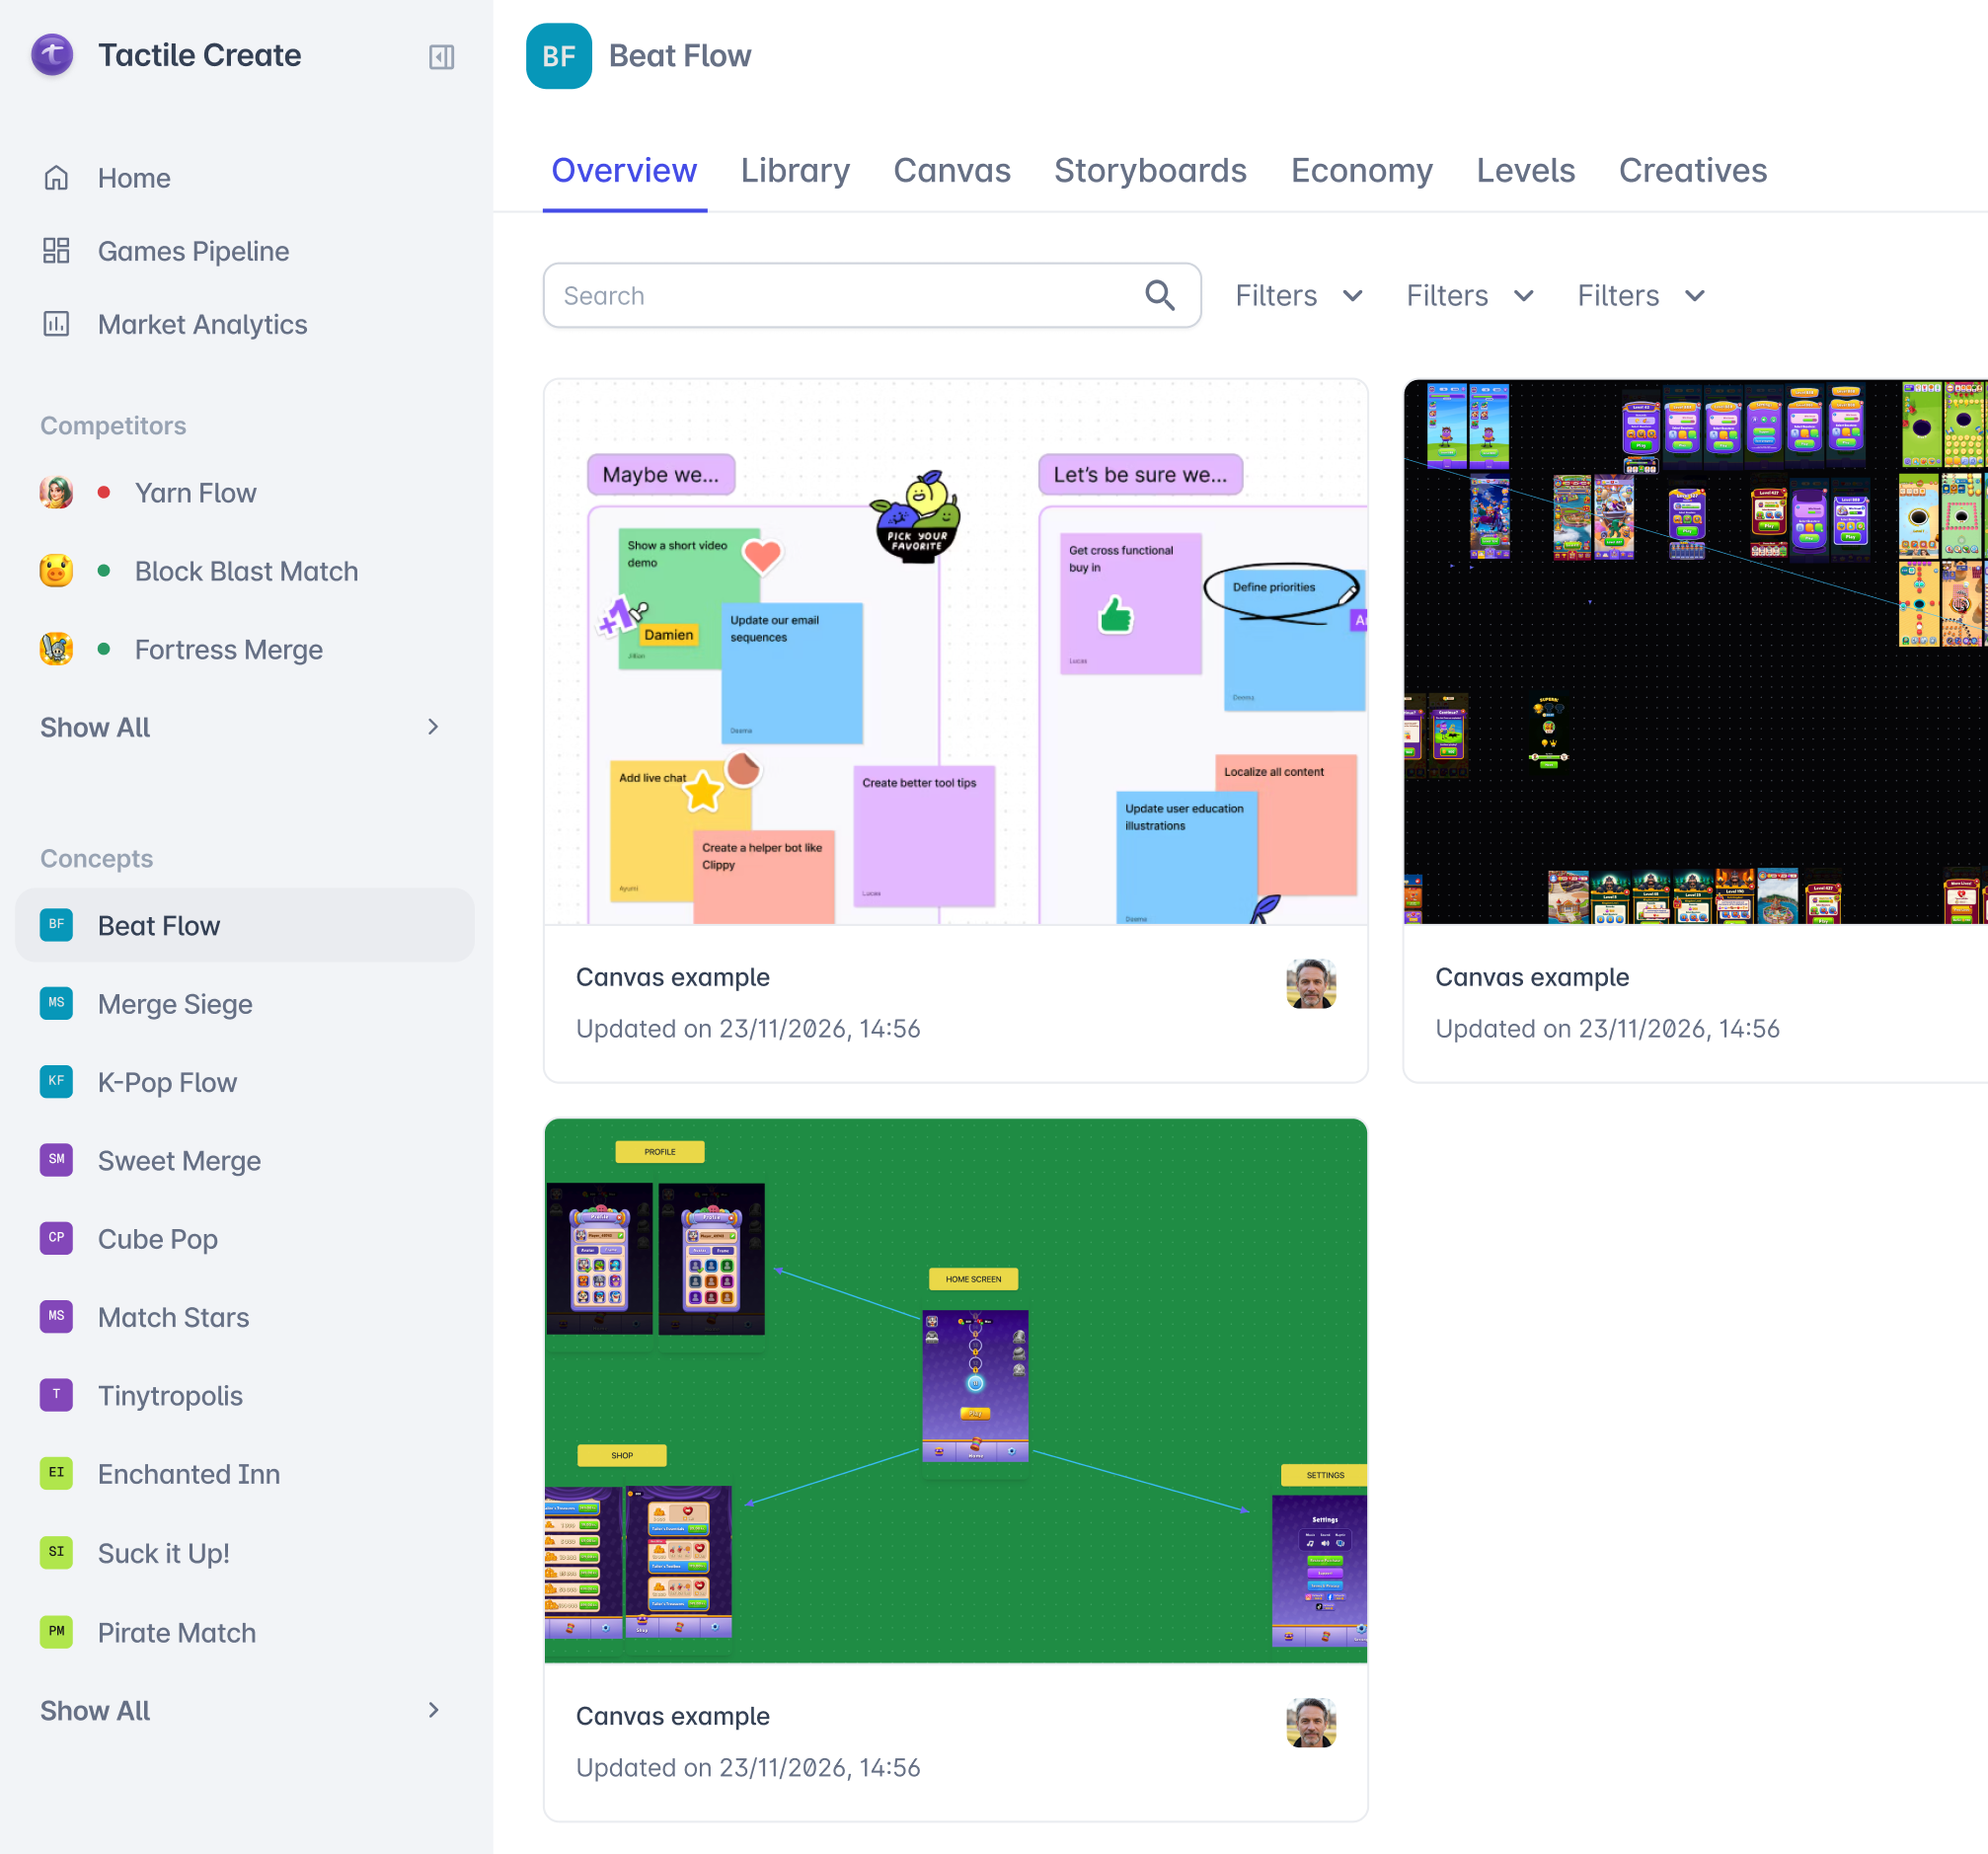Click the Block Blast Match green status dot
Image resolution: width=1988 pixels, height=1854 pixels.
pyautogui.click(x=104, y=571)
